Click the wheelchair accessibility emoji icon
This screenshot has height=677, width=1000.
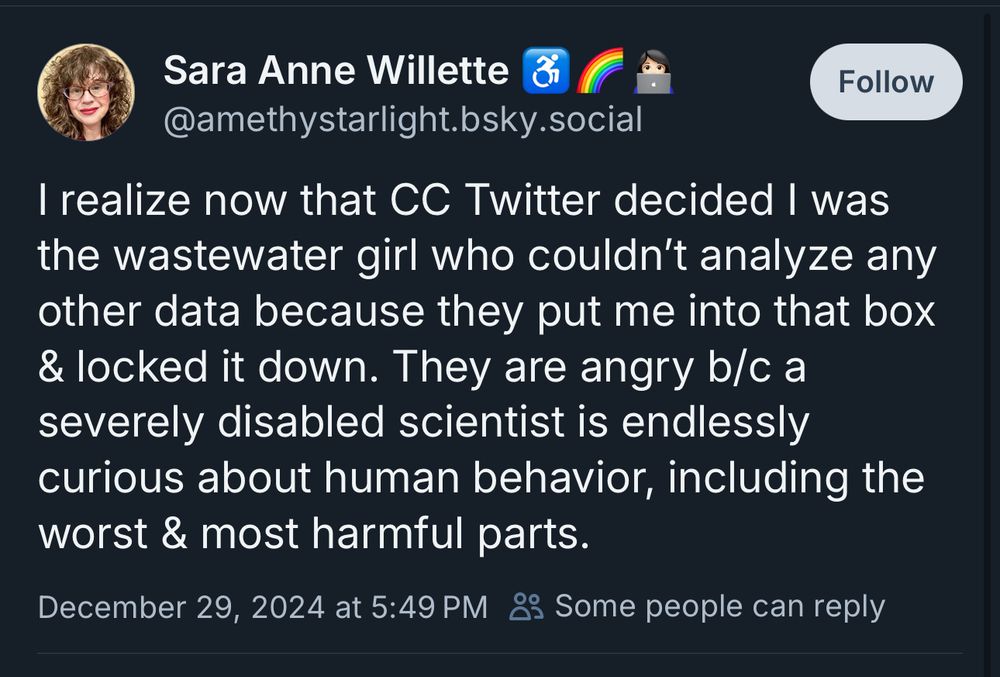click(546, 71)
